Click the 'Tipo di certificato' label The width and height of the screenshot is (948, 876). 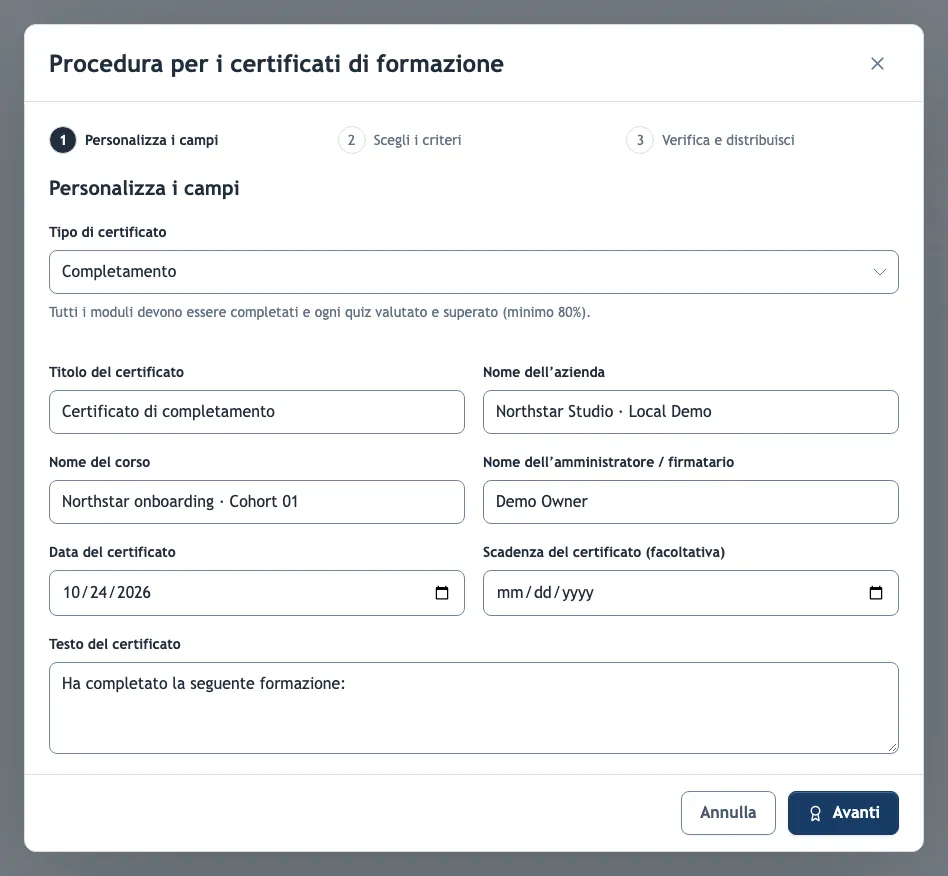click(x=108, y=232)
